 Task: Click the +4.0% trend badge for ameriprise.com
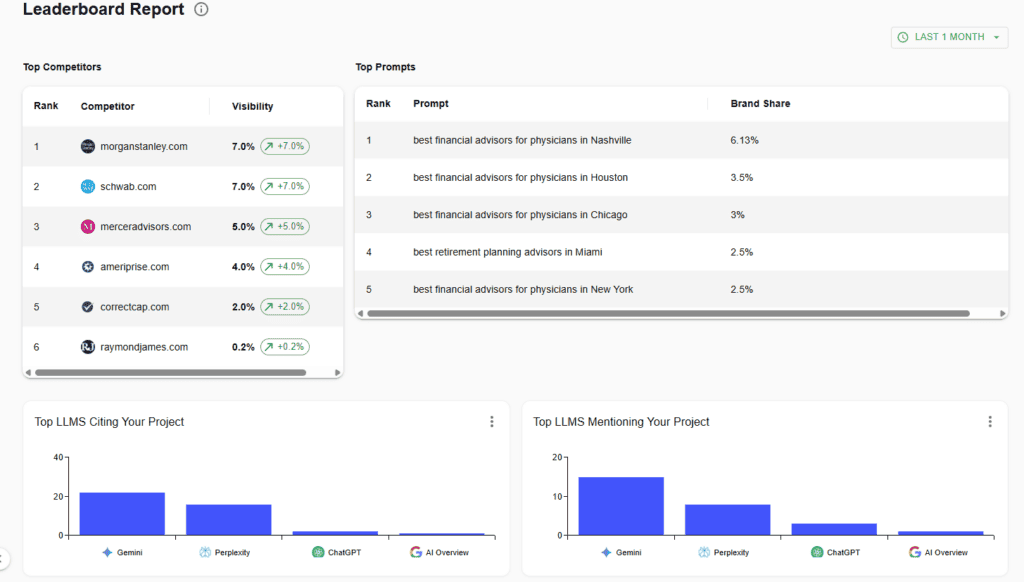[x=285, y=267]
